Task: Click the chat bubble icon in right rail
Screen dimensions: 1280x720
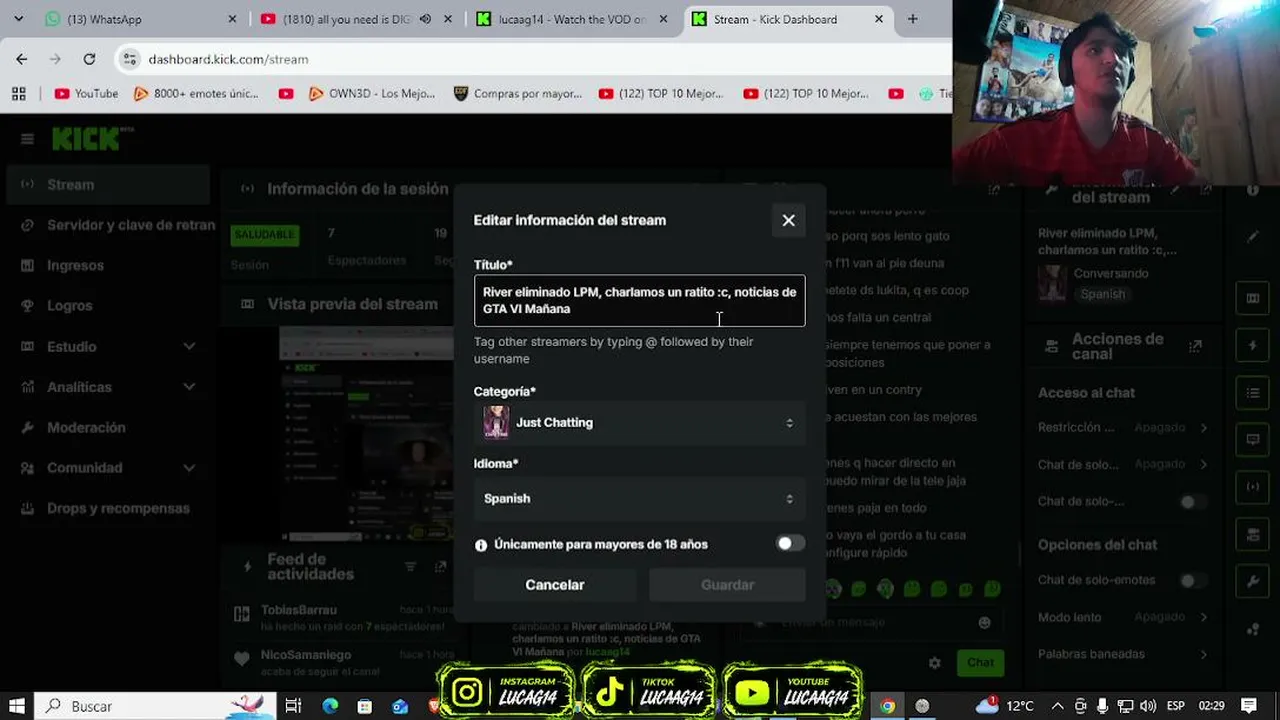Action: pos(1253,439)
